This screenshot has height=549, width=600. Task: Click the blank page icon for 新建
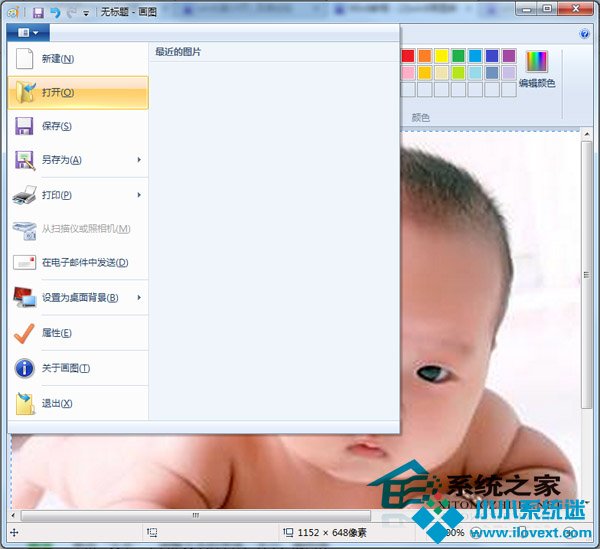click(24, 59)
